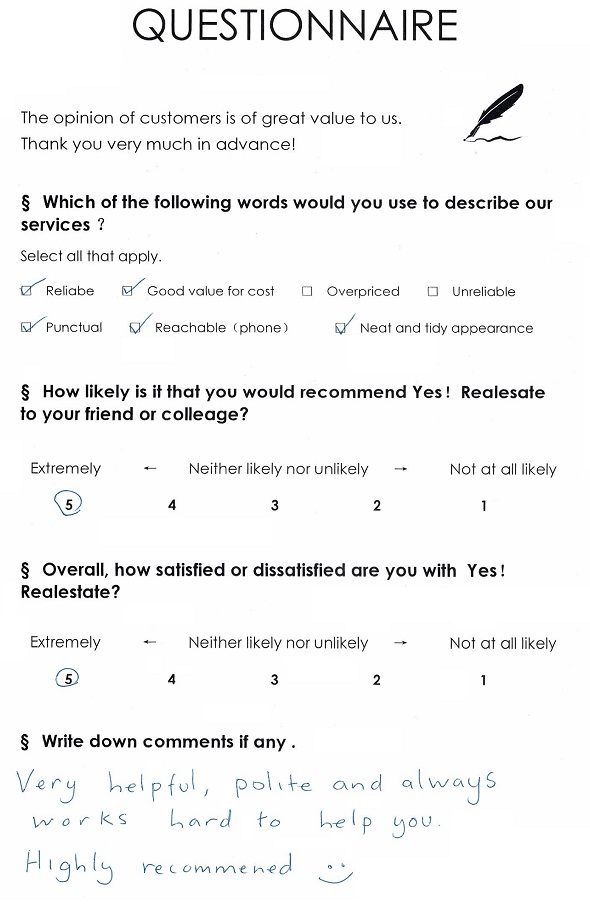Viewport: 590px width, 904px height.
Task: Click right arrow in satisfaction scale row
Action: (x=401, y=642)
